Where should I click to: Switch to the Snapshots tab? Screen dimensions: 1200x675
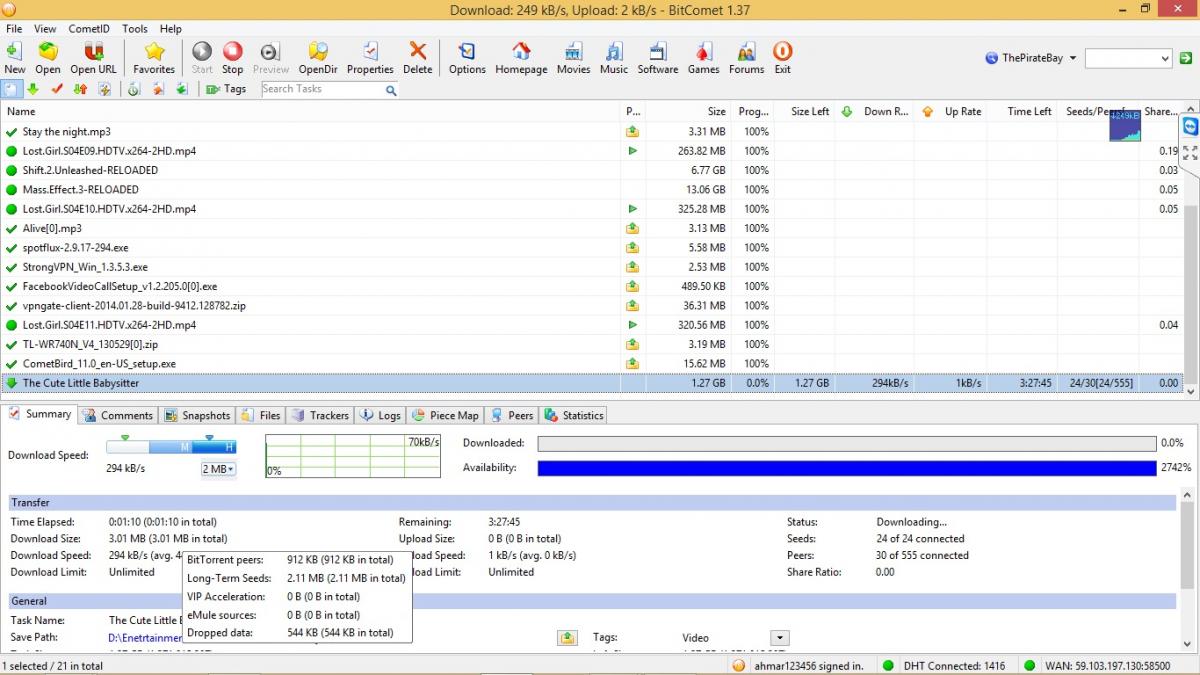pyautogui.click(x=197, y=415)
